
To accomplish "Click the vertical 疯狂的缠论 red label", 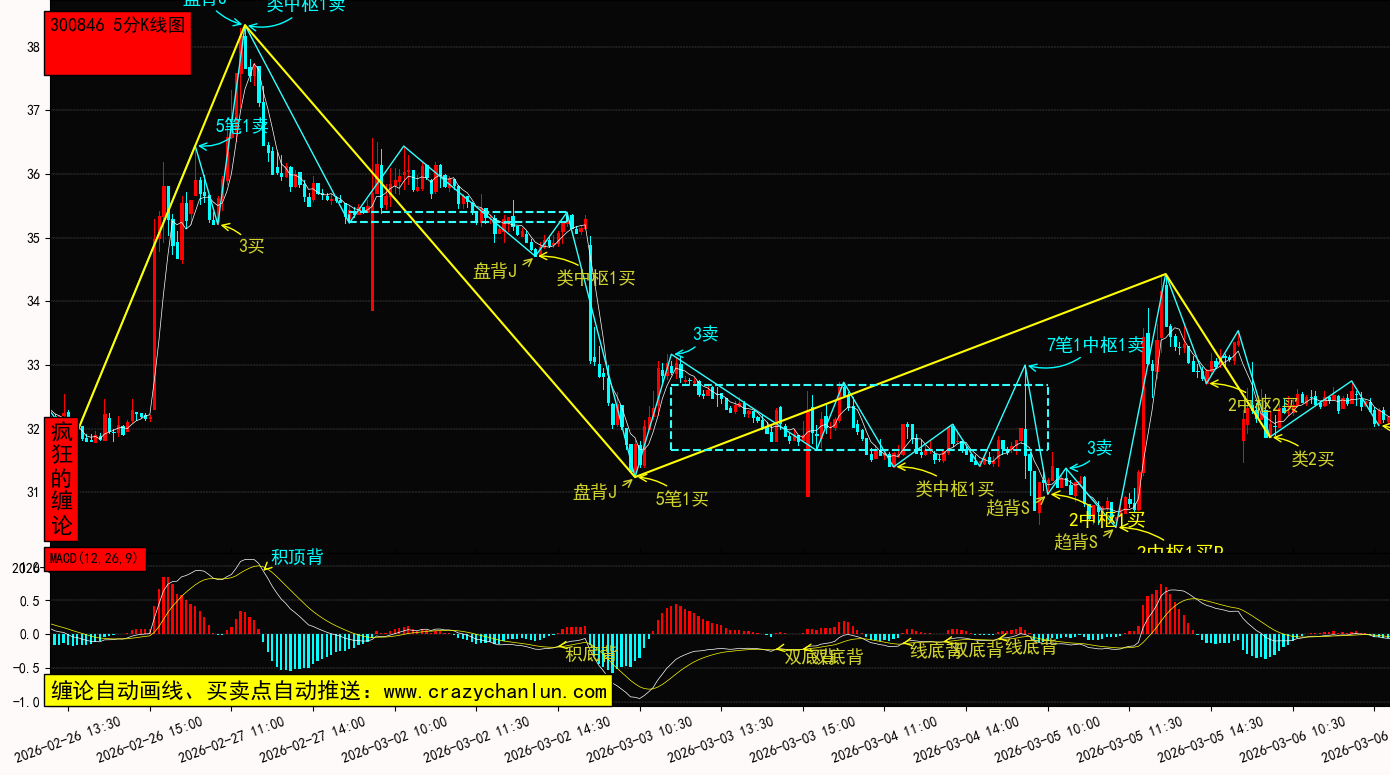I will coord(62,479).
